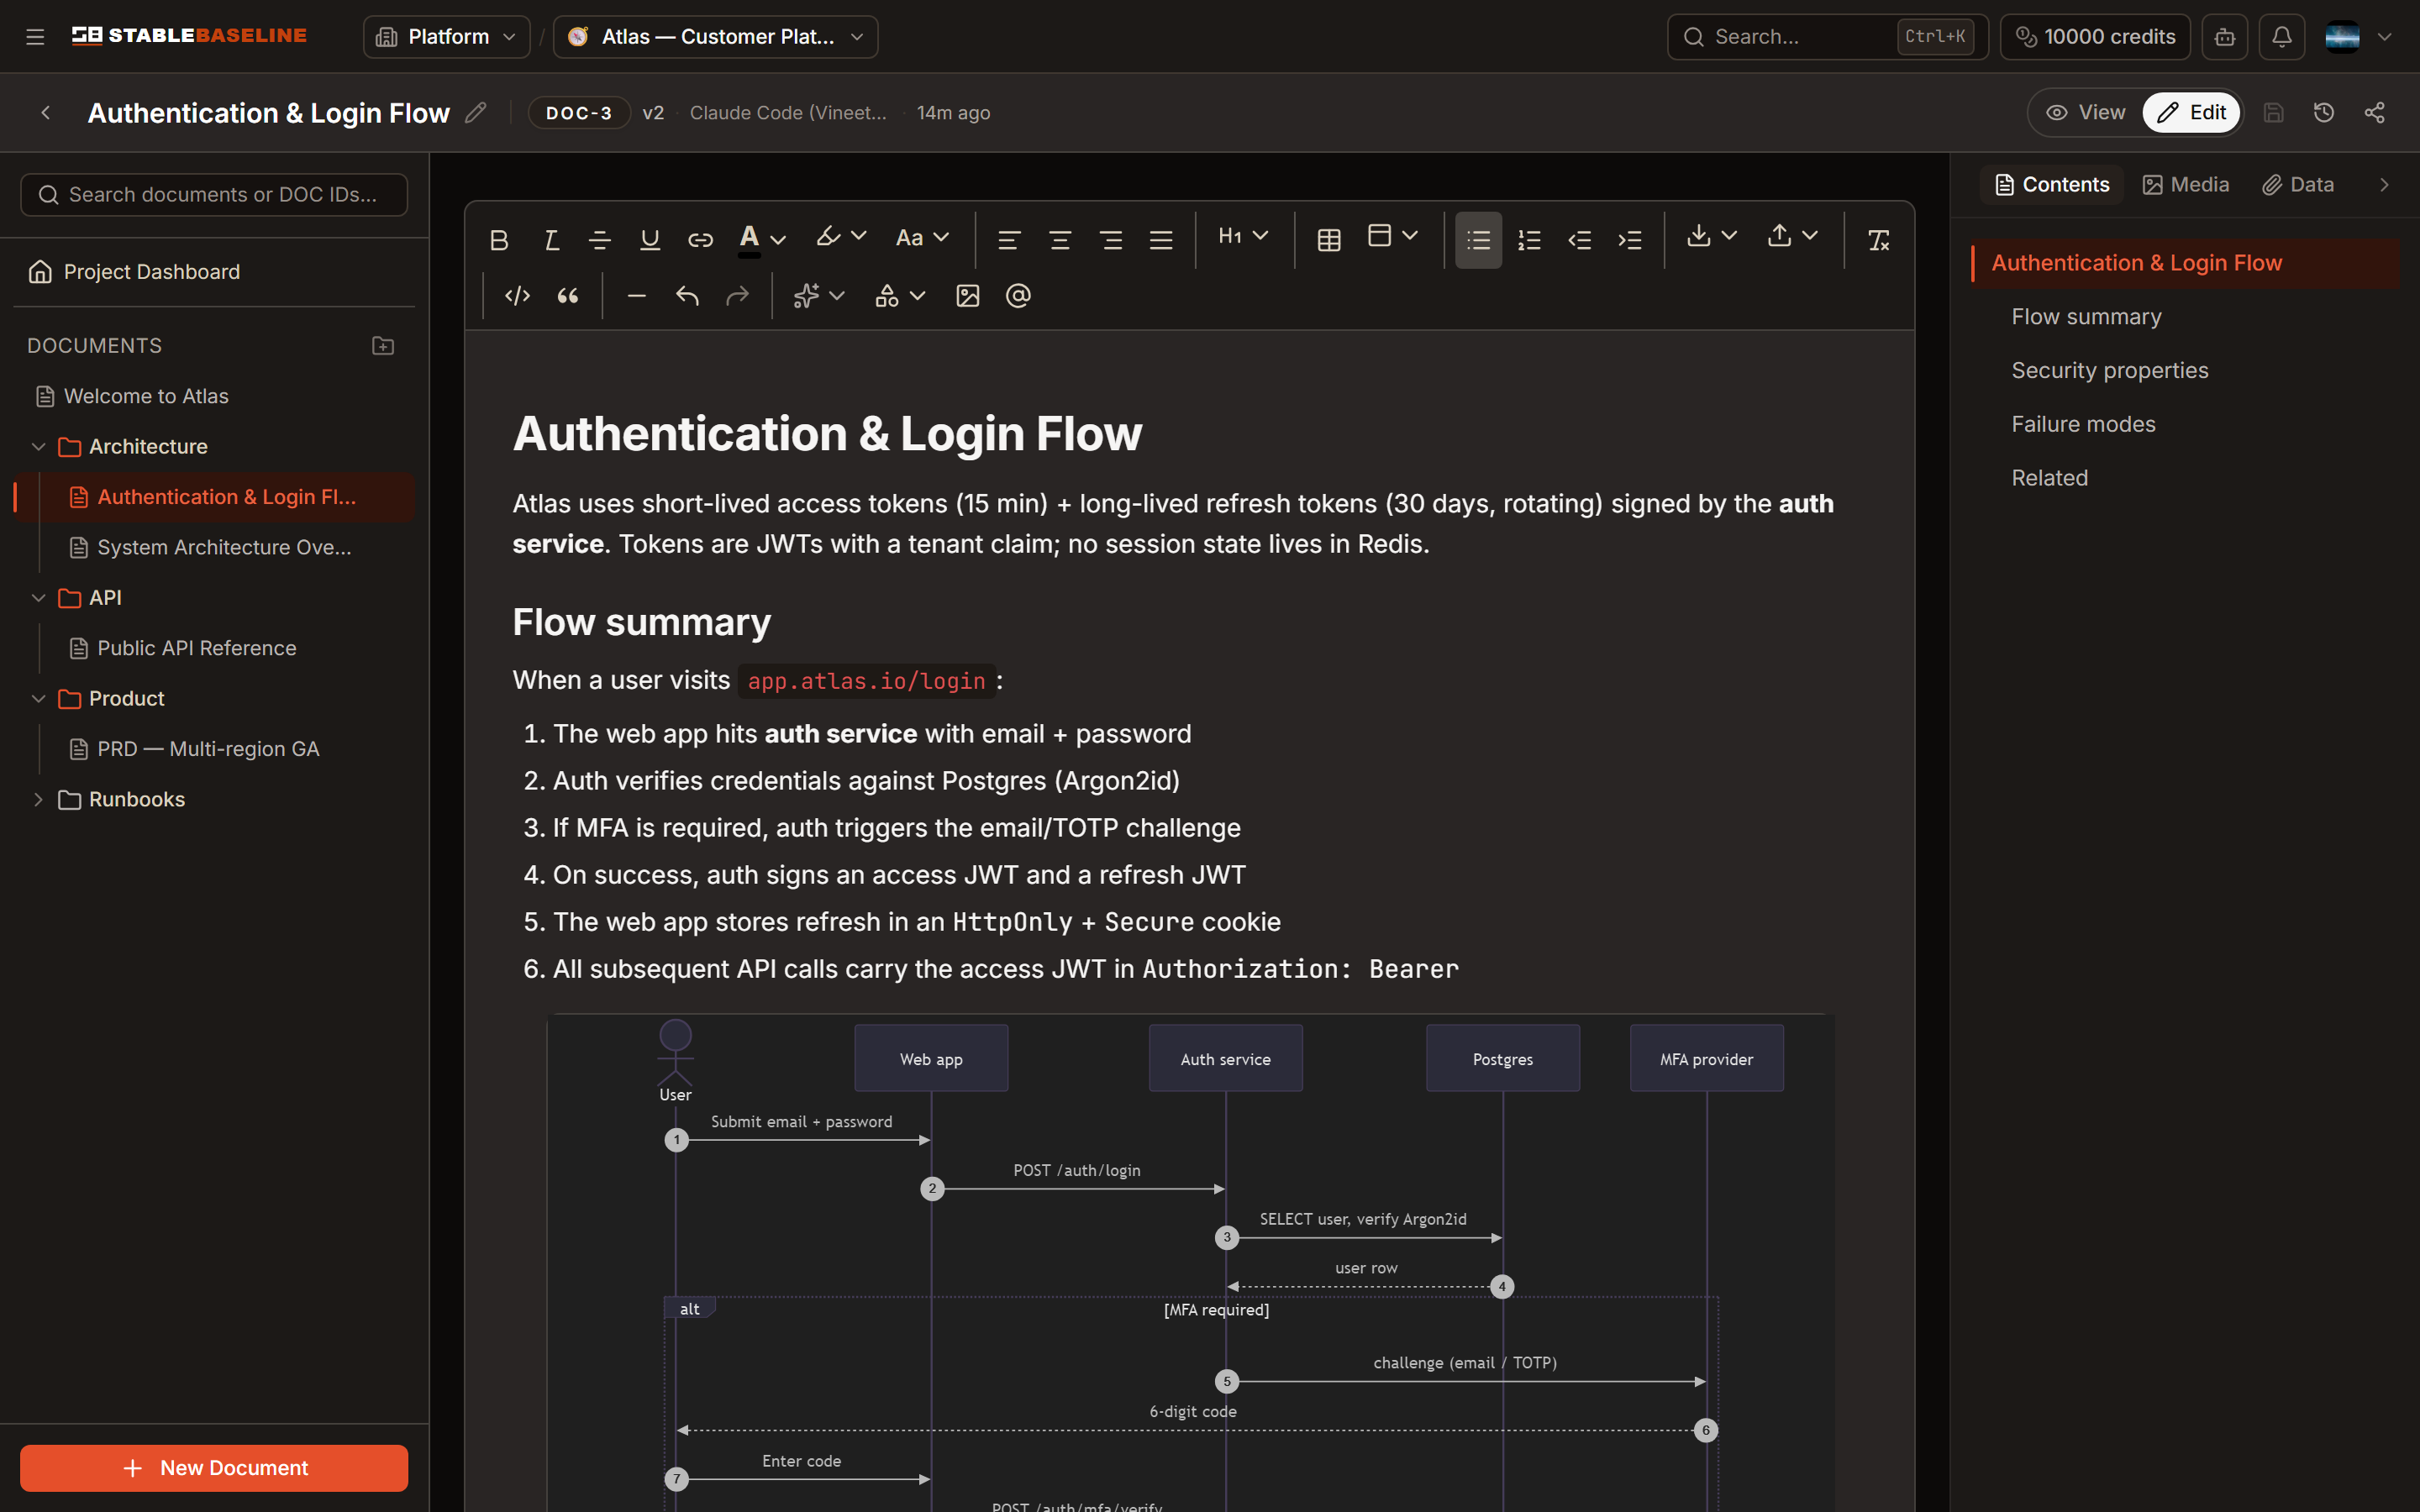The image size is (2420, 1512).
Task: Create new folder in Documents
Action: tap(383, 346)
